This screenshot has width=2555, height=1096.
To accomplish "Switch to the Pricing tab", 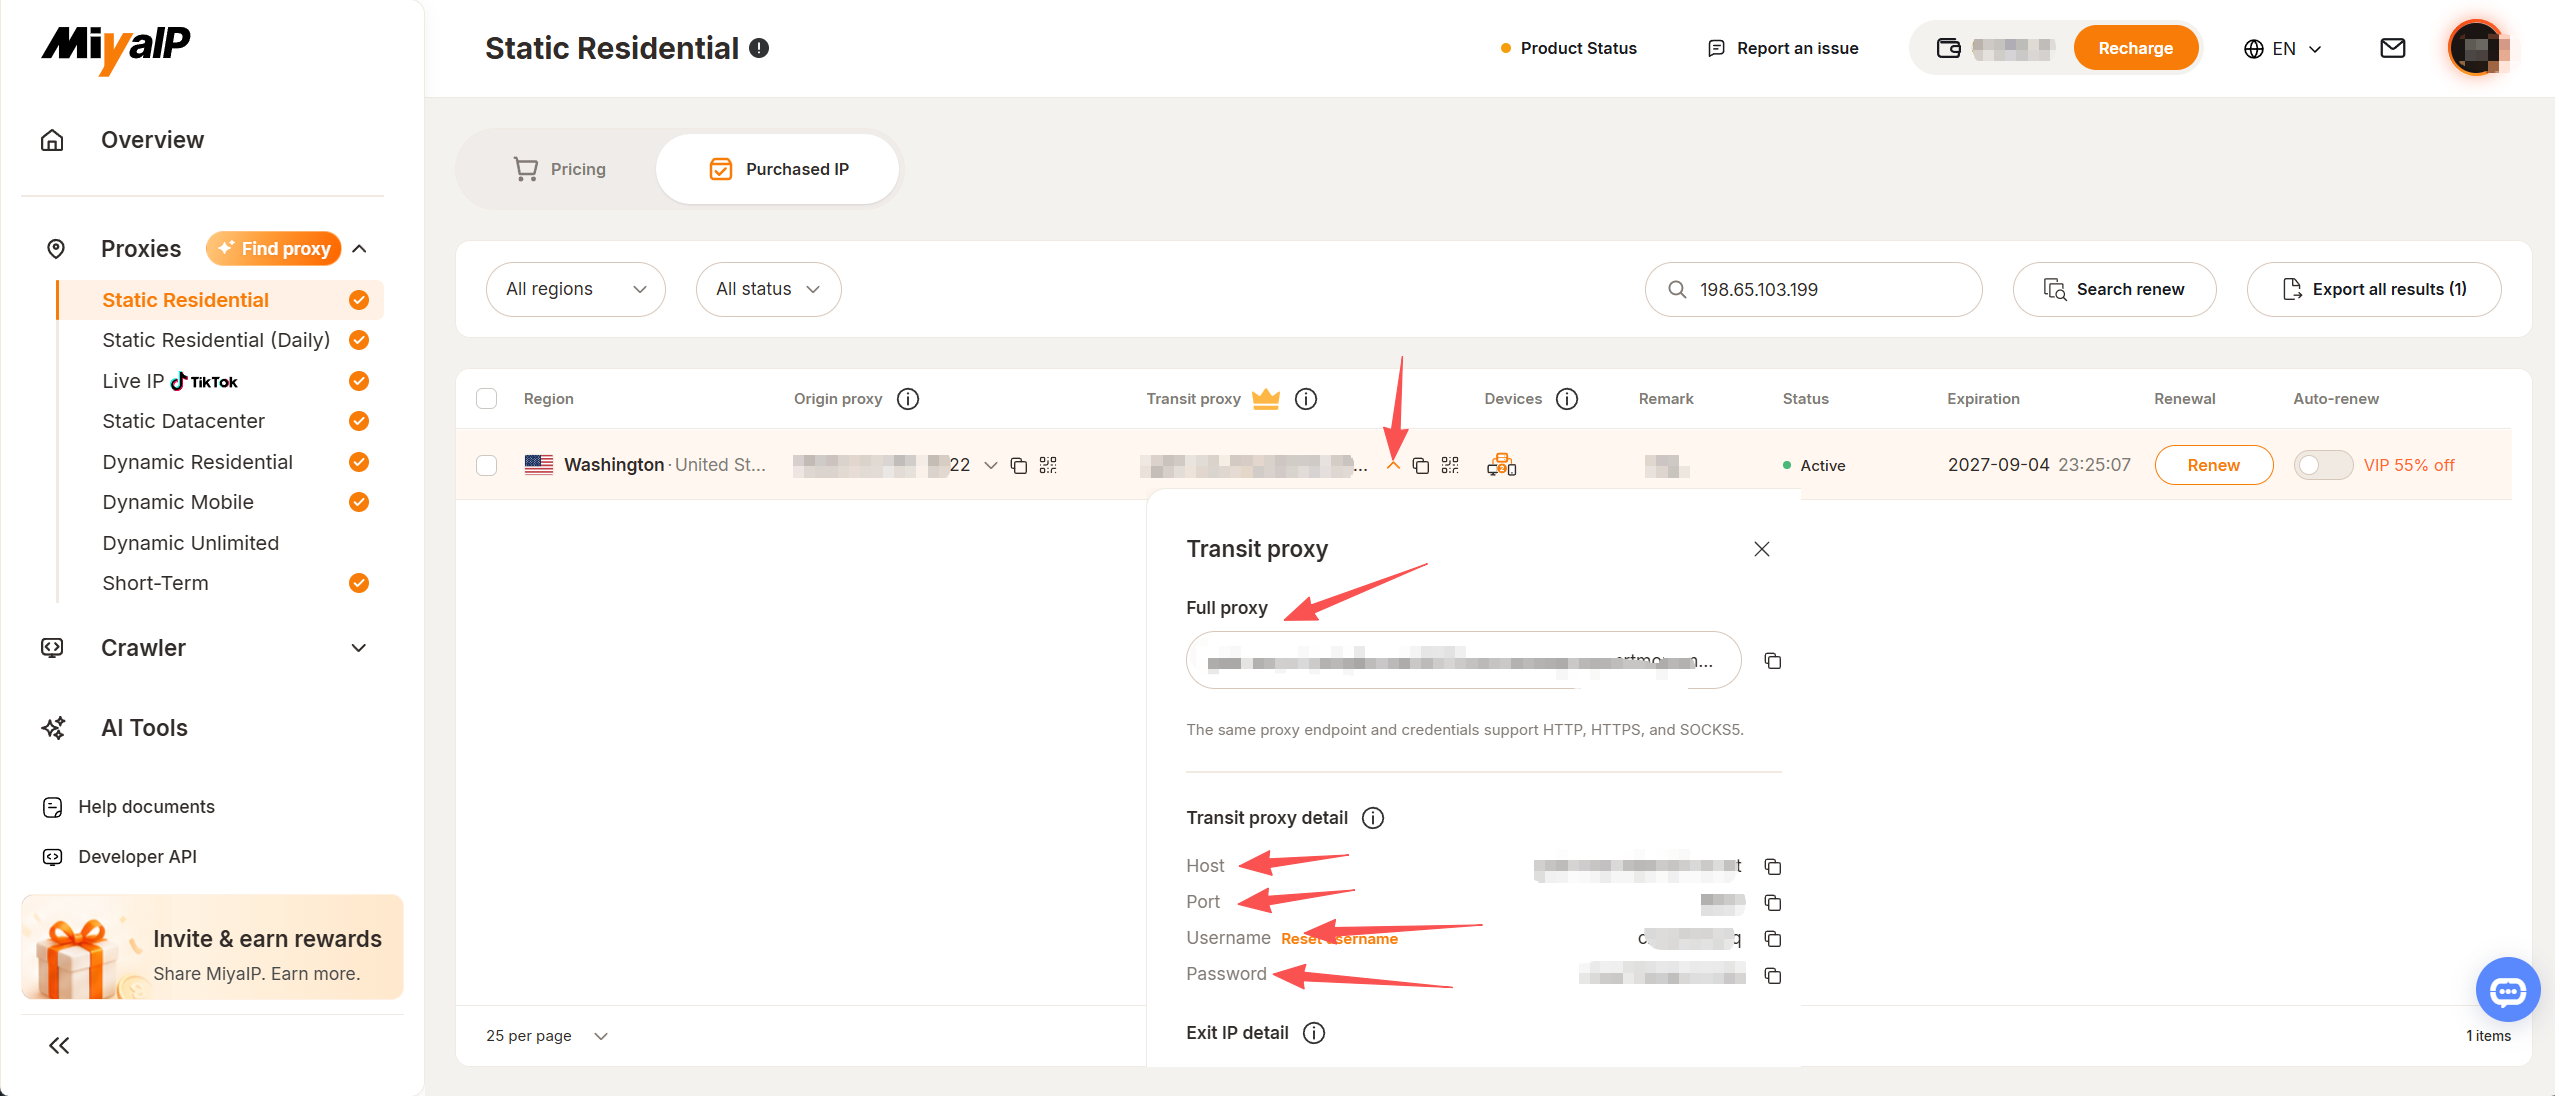I will pos(559,169).
